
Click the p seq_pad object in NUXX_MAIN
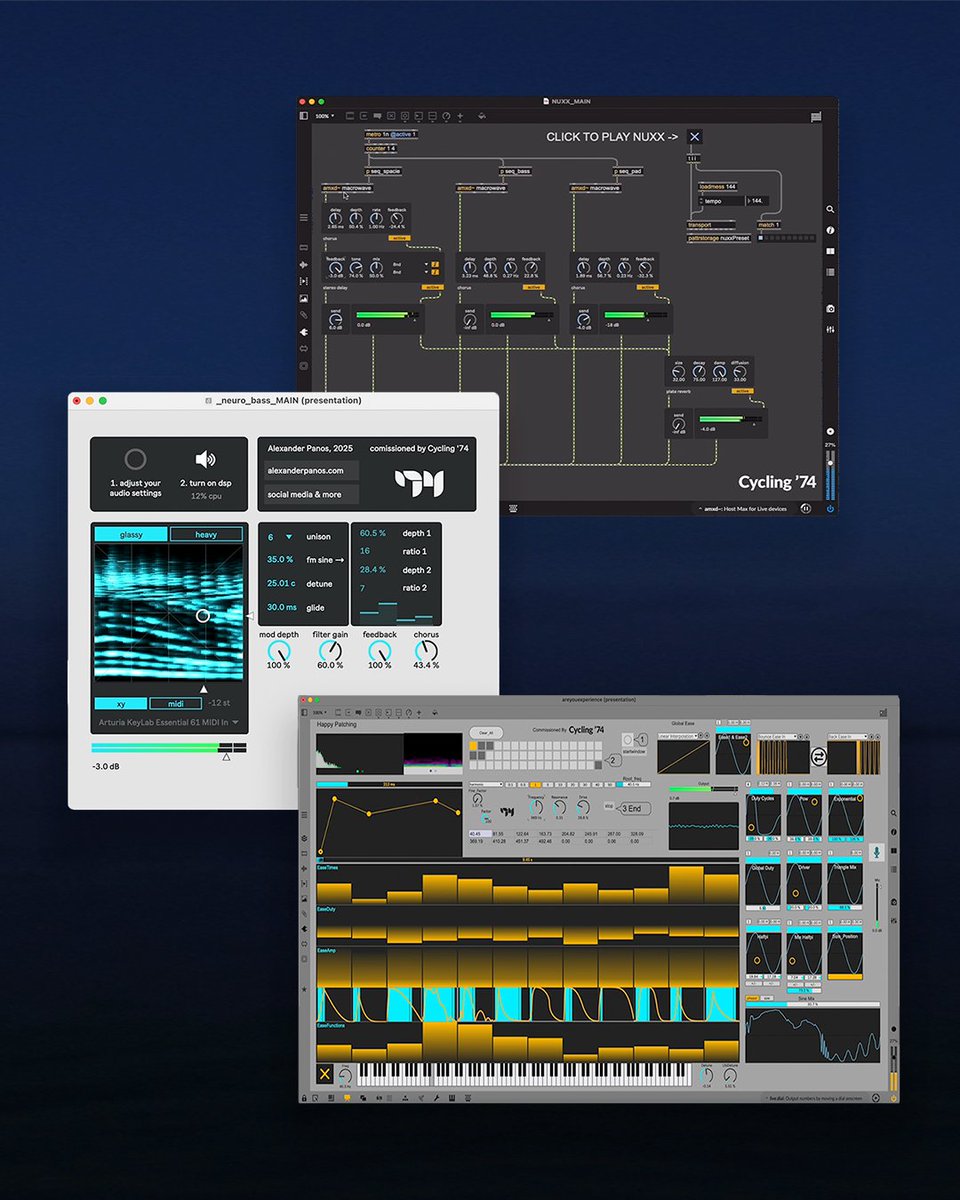pos(628,171)
